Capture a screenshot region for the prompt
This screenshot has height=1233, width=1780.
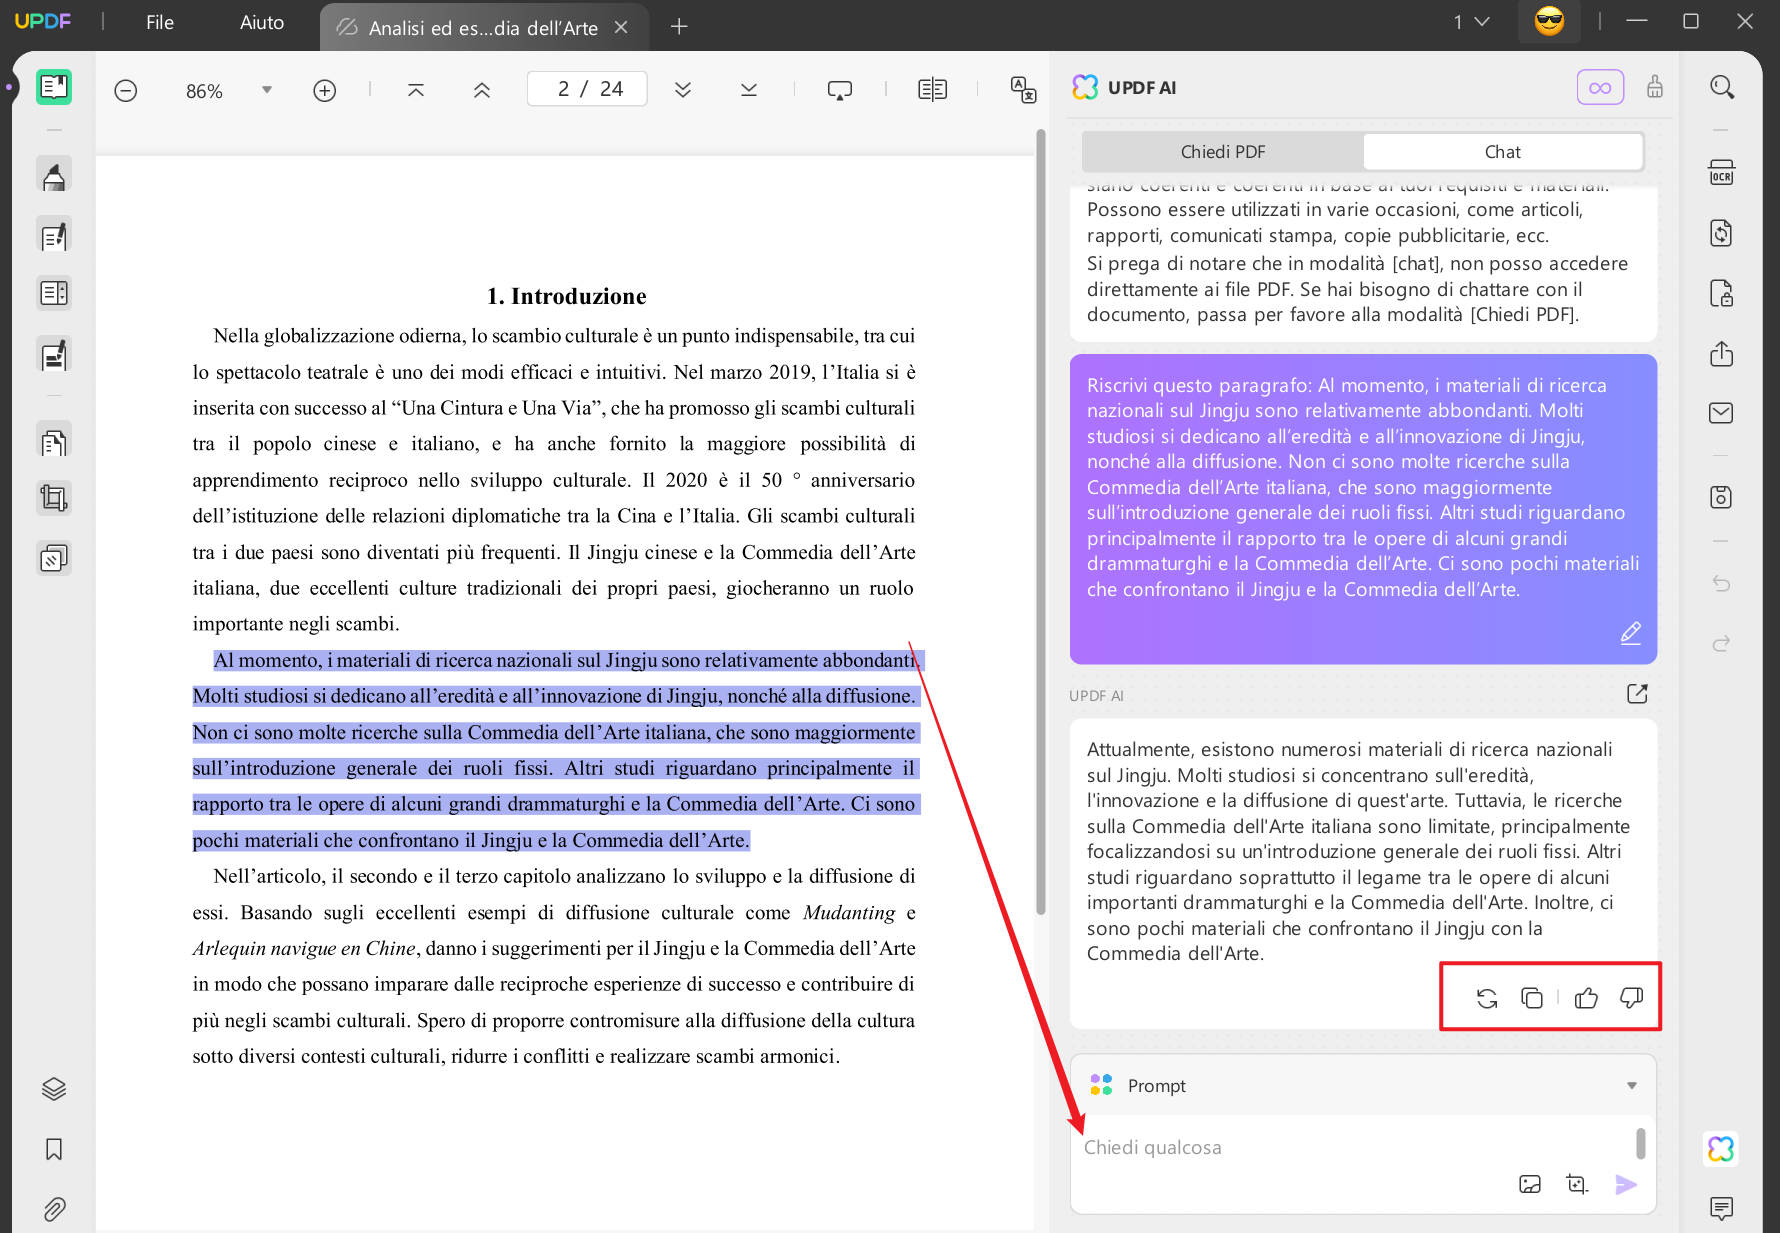click(x=1577, y=1185)
